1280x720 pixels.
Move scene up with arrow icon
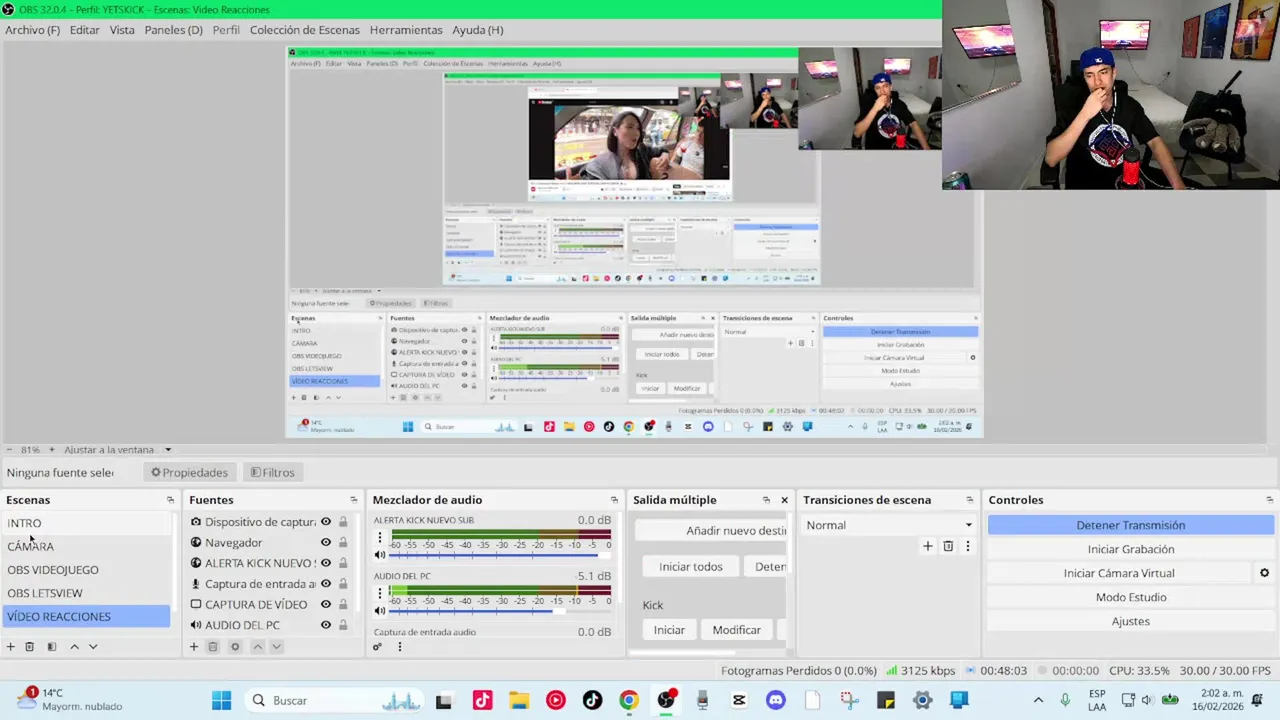pyautogui.click(x=74, y=647)
